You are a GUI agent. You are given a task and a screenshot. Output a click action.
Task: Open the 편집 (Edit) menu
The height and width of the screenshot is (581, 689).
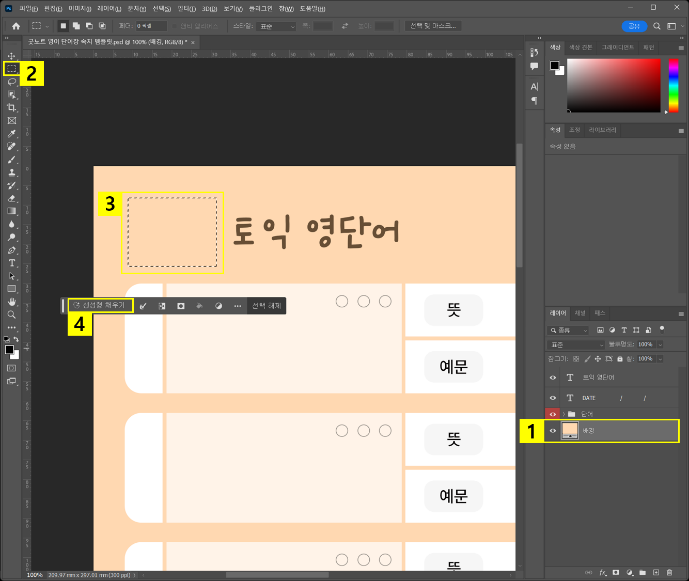pyautogui.click(x=53, y=8)
